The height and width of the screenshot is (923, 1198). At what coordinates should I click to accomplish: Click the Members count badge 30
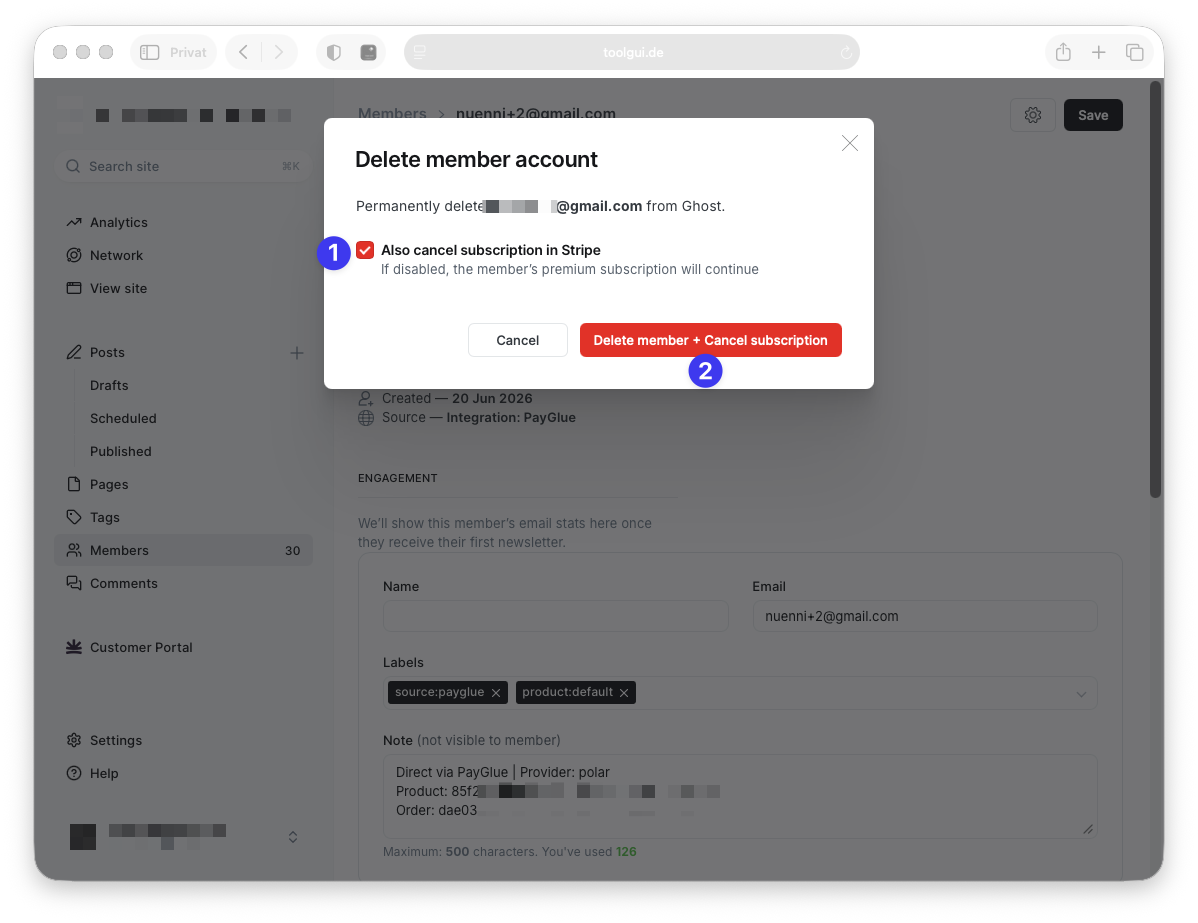[x=293, y=550]
